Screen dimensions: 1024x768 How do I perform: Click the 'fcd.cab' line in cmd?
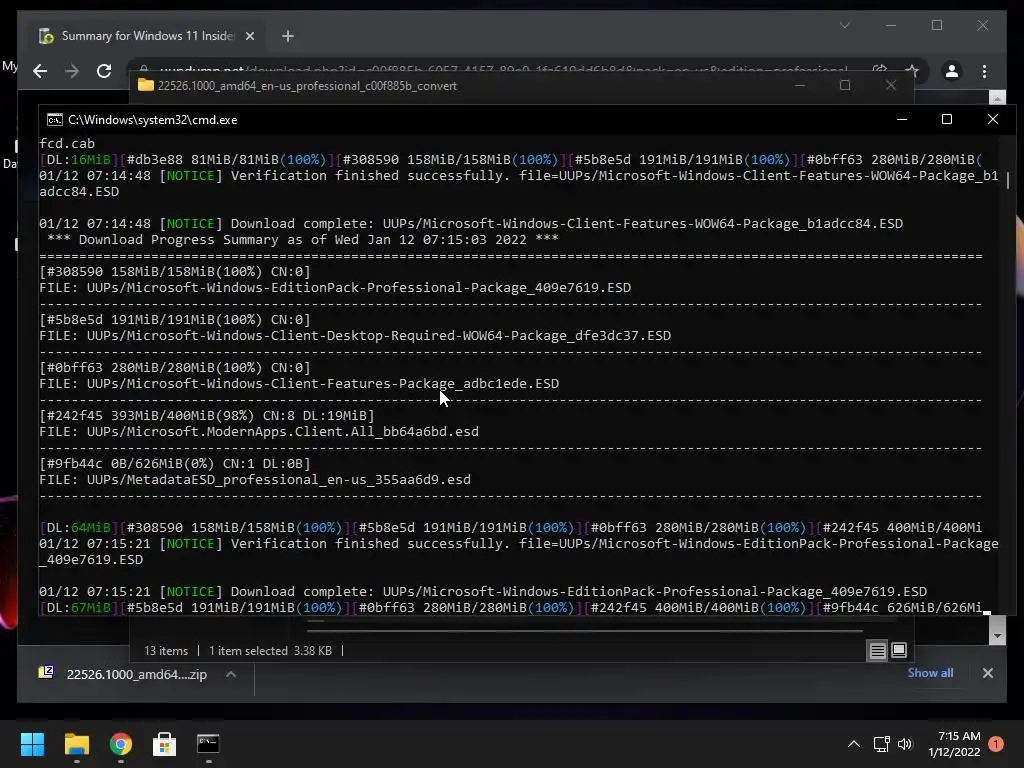tap(67, 144)
